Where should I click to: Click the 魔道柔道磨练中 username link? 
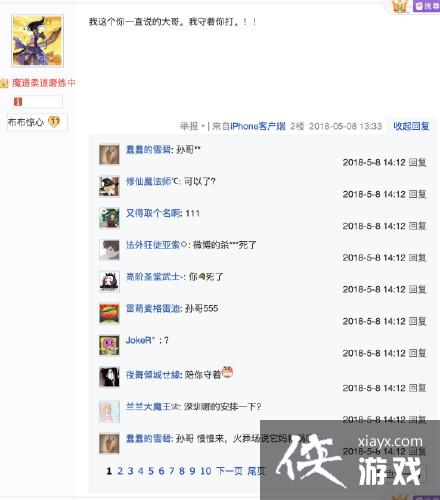(44, 83)
